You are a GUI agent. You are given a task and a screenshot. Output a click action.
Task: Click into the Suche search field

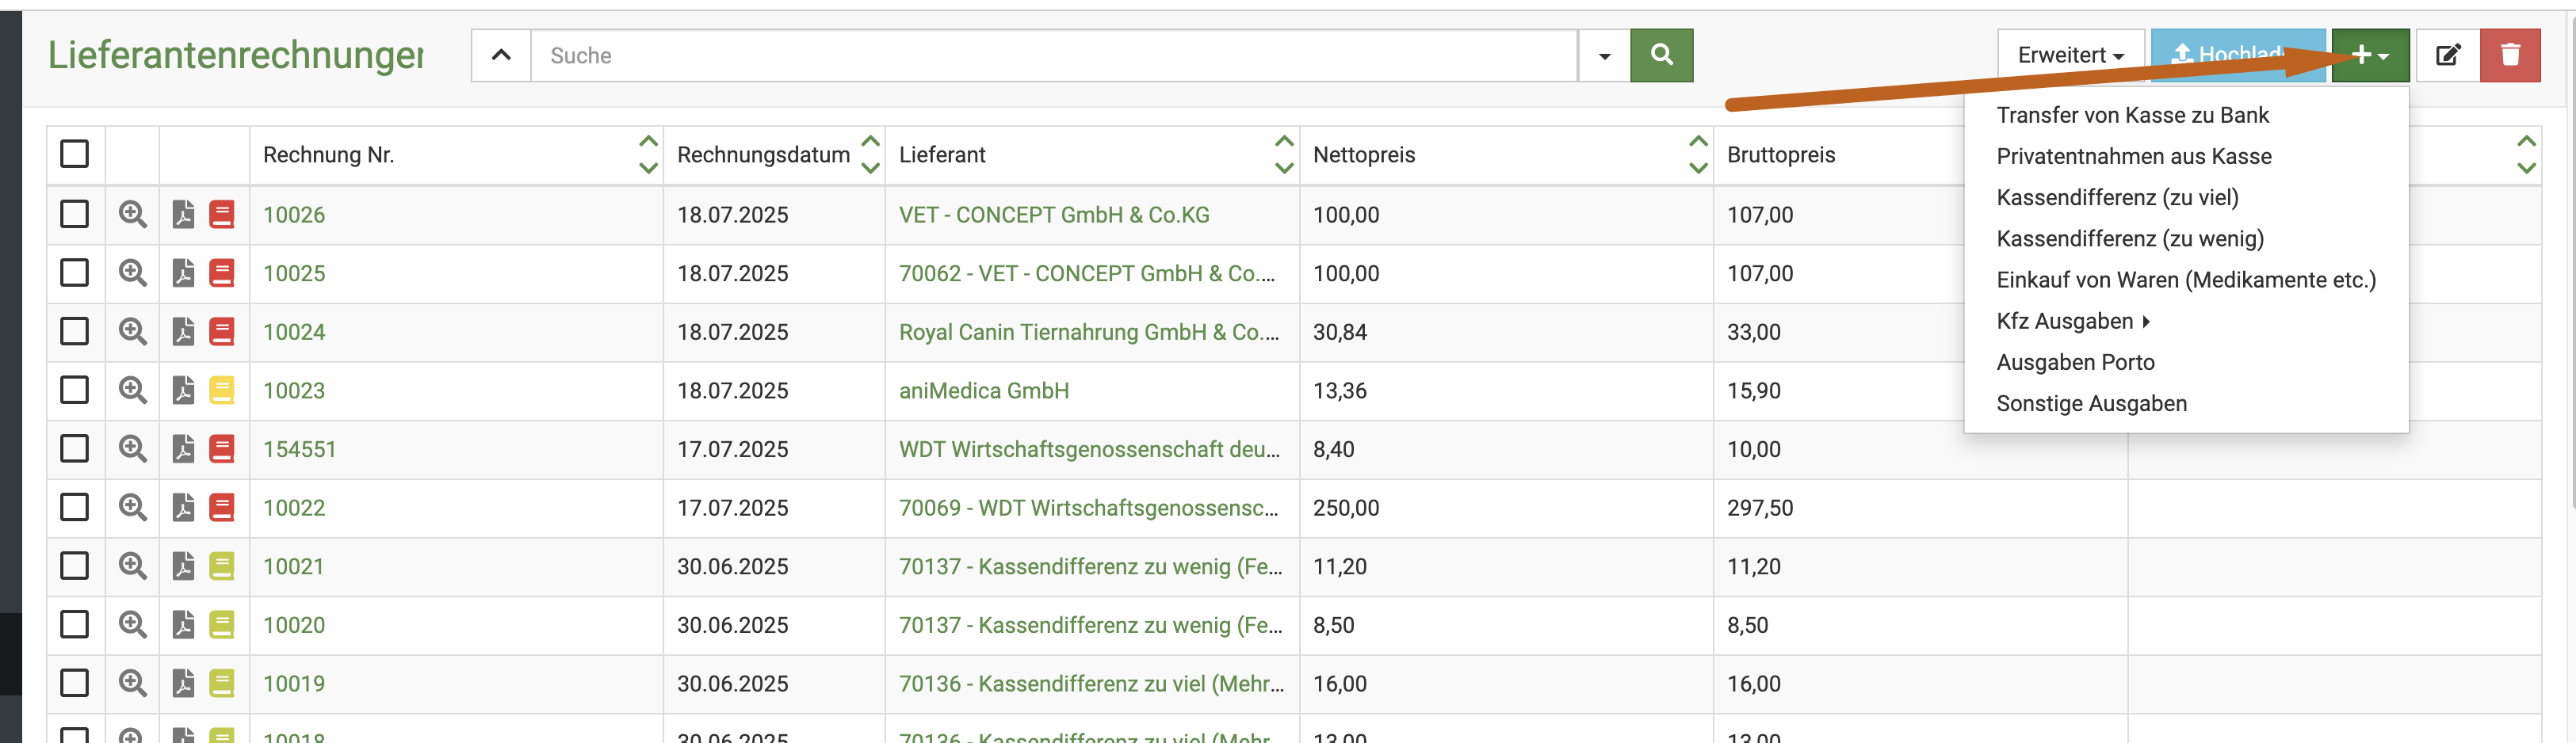pos(1053,55)
